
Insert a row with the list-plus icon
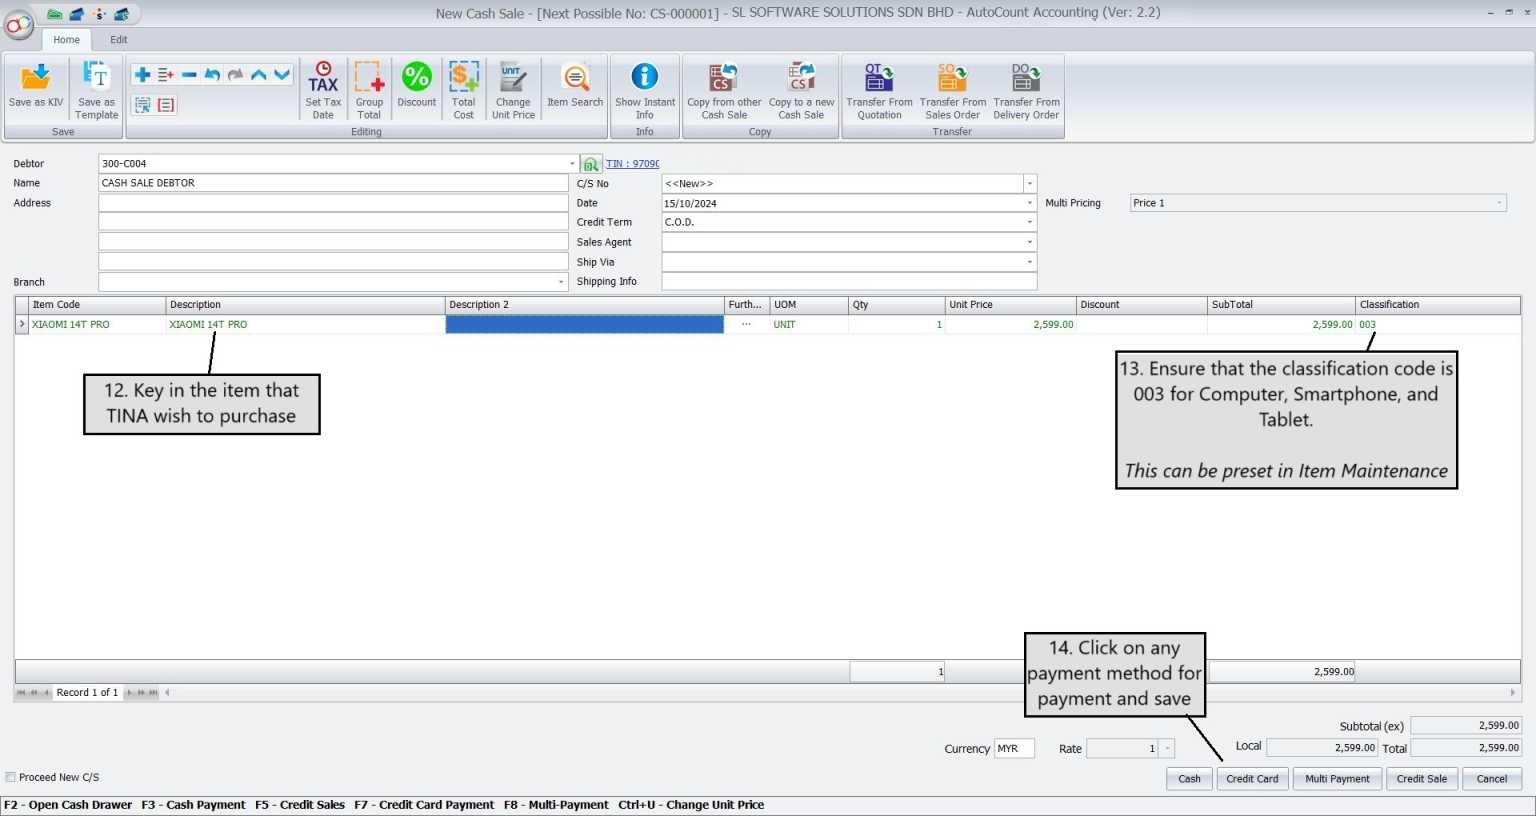[x=166, y=75]
